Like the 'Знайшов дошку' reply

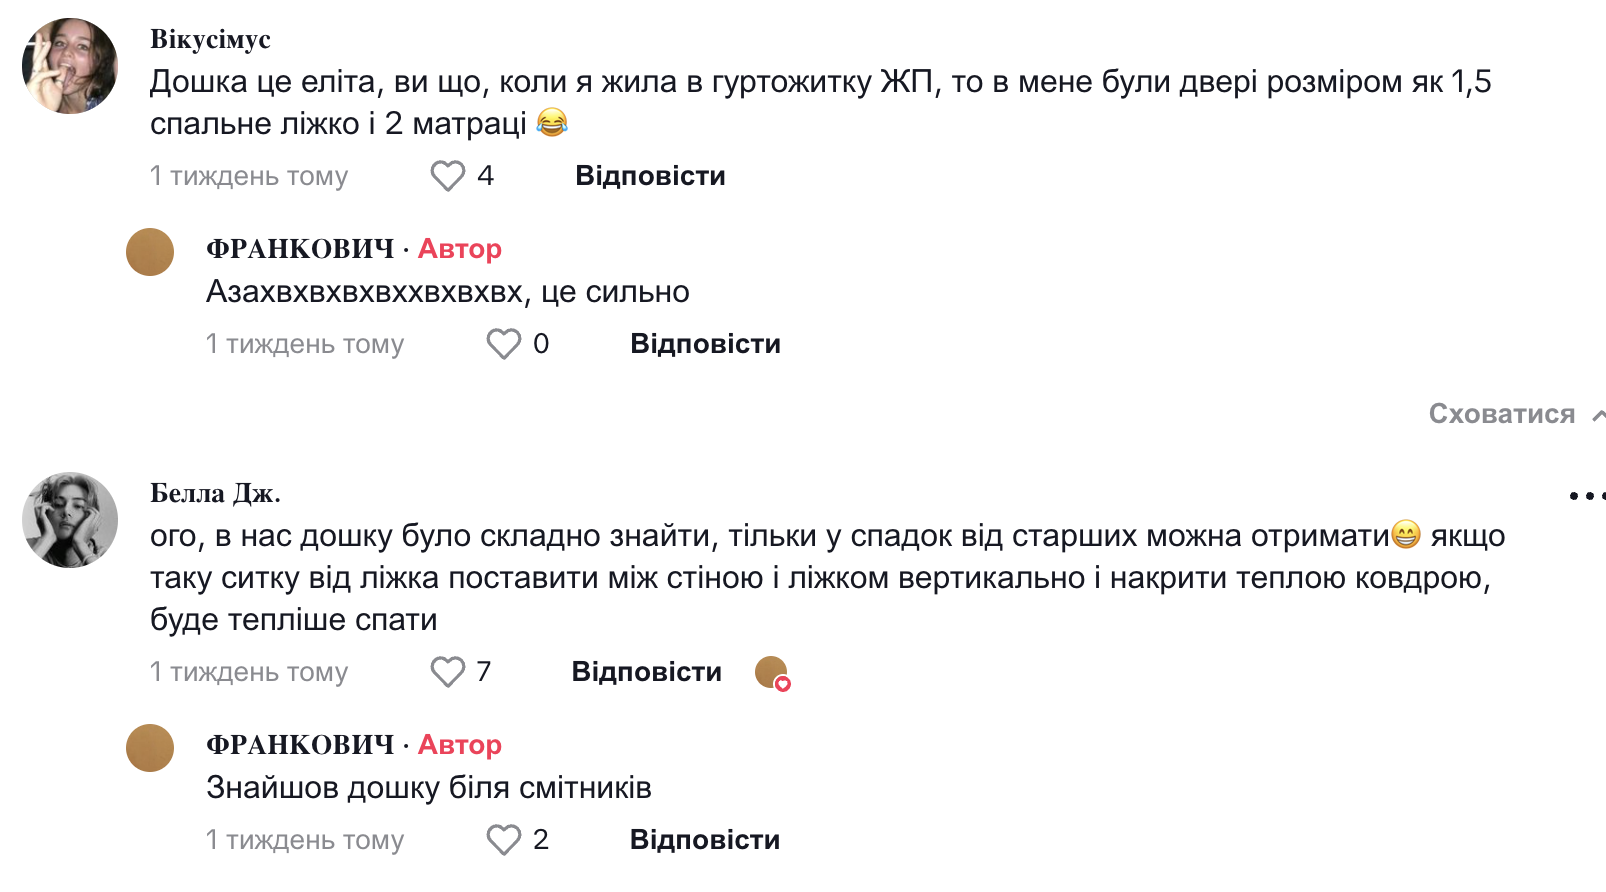(503, 840)
